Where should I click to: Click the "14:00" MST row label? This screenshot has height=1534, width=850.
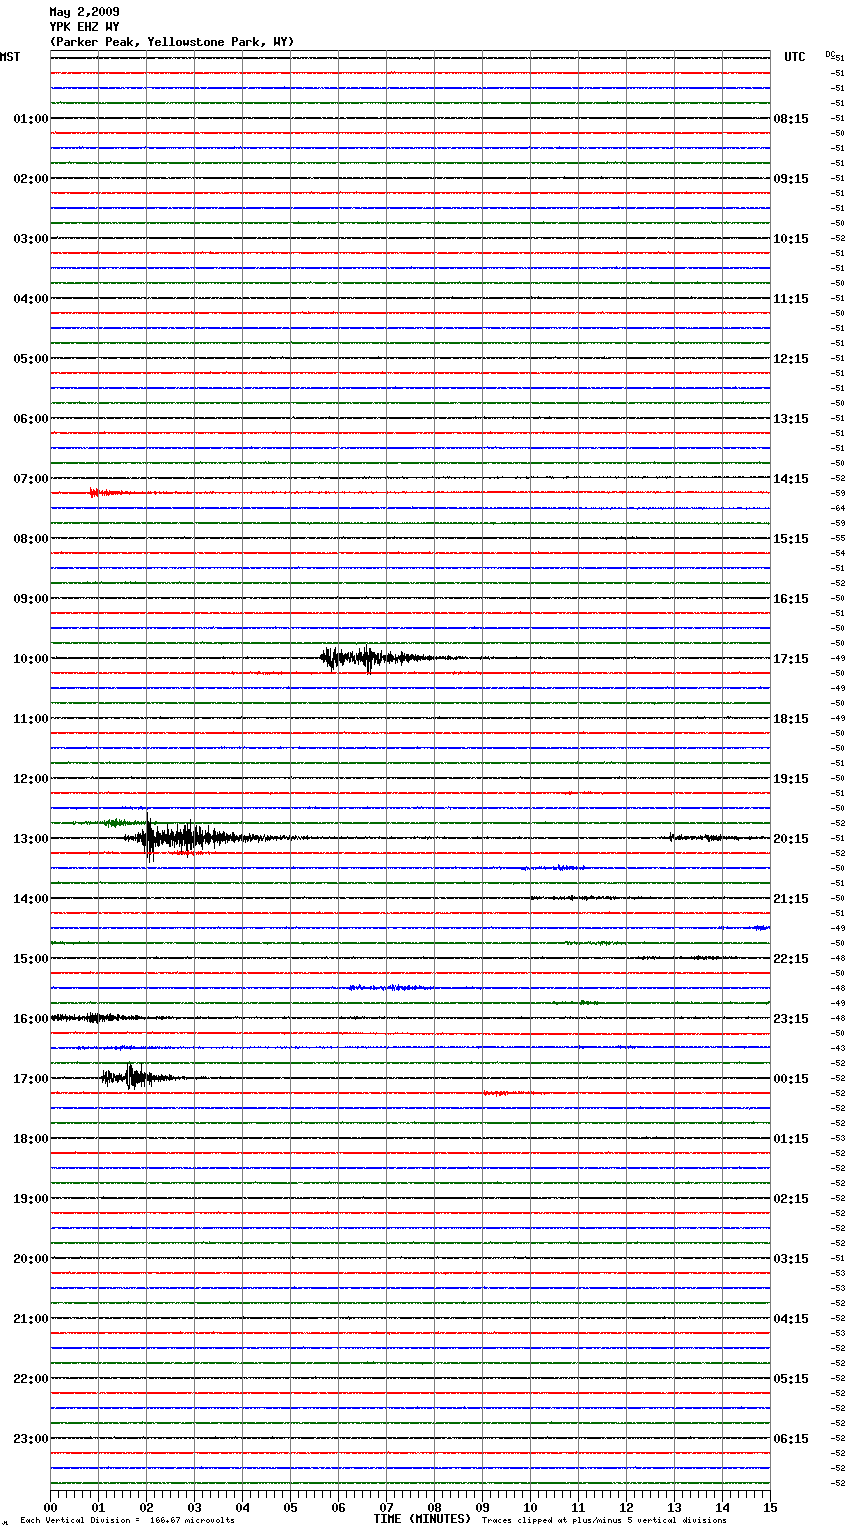[31, 899]
